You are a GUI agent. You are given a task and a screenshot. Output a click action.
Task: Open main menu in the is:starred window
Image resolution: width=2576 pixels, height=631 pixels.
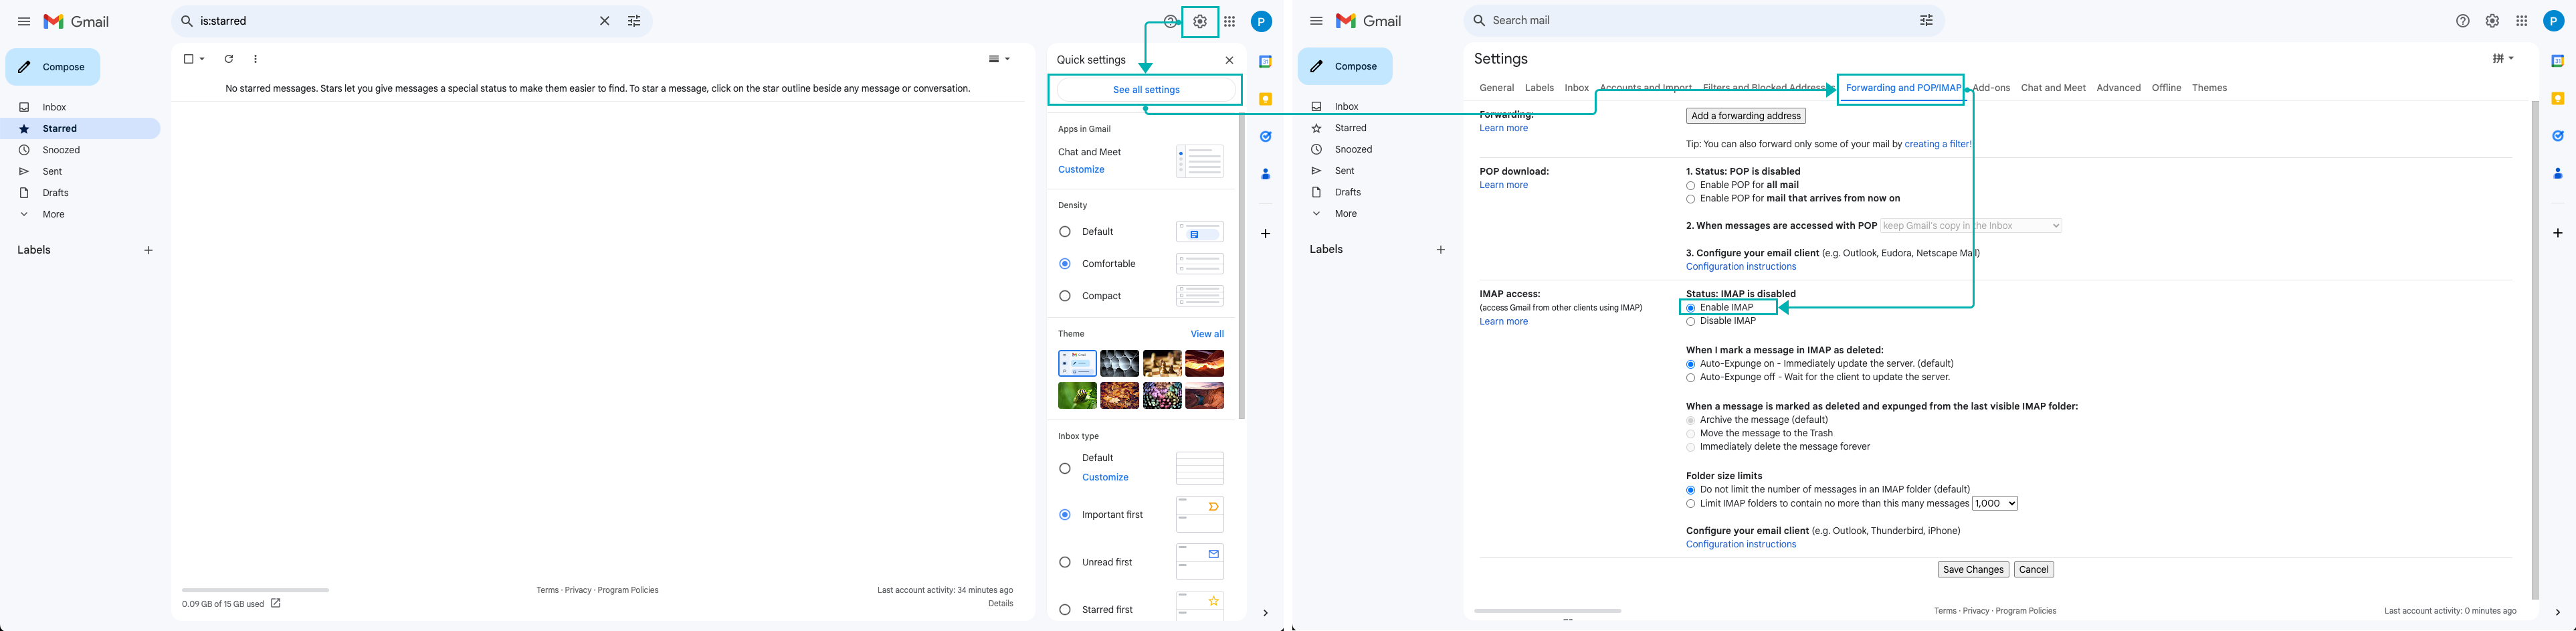coord(24,21)
